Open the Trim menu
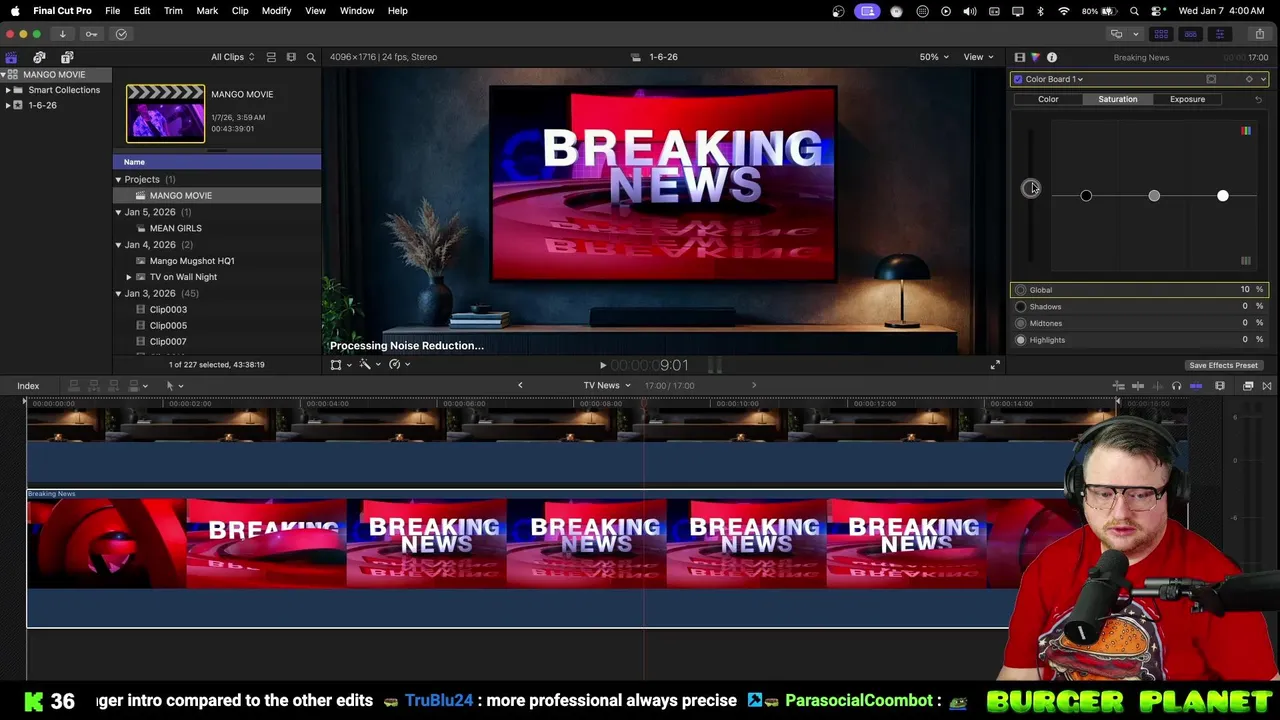Viewport: 1280px width, 720px height. pos(173,10)
